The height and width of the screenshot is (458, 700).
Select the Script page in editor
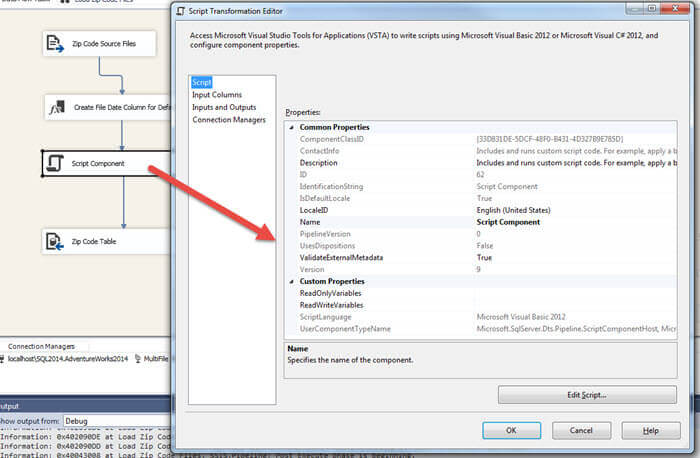201,83
